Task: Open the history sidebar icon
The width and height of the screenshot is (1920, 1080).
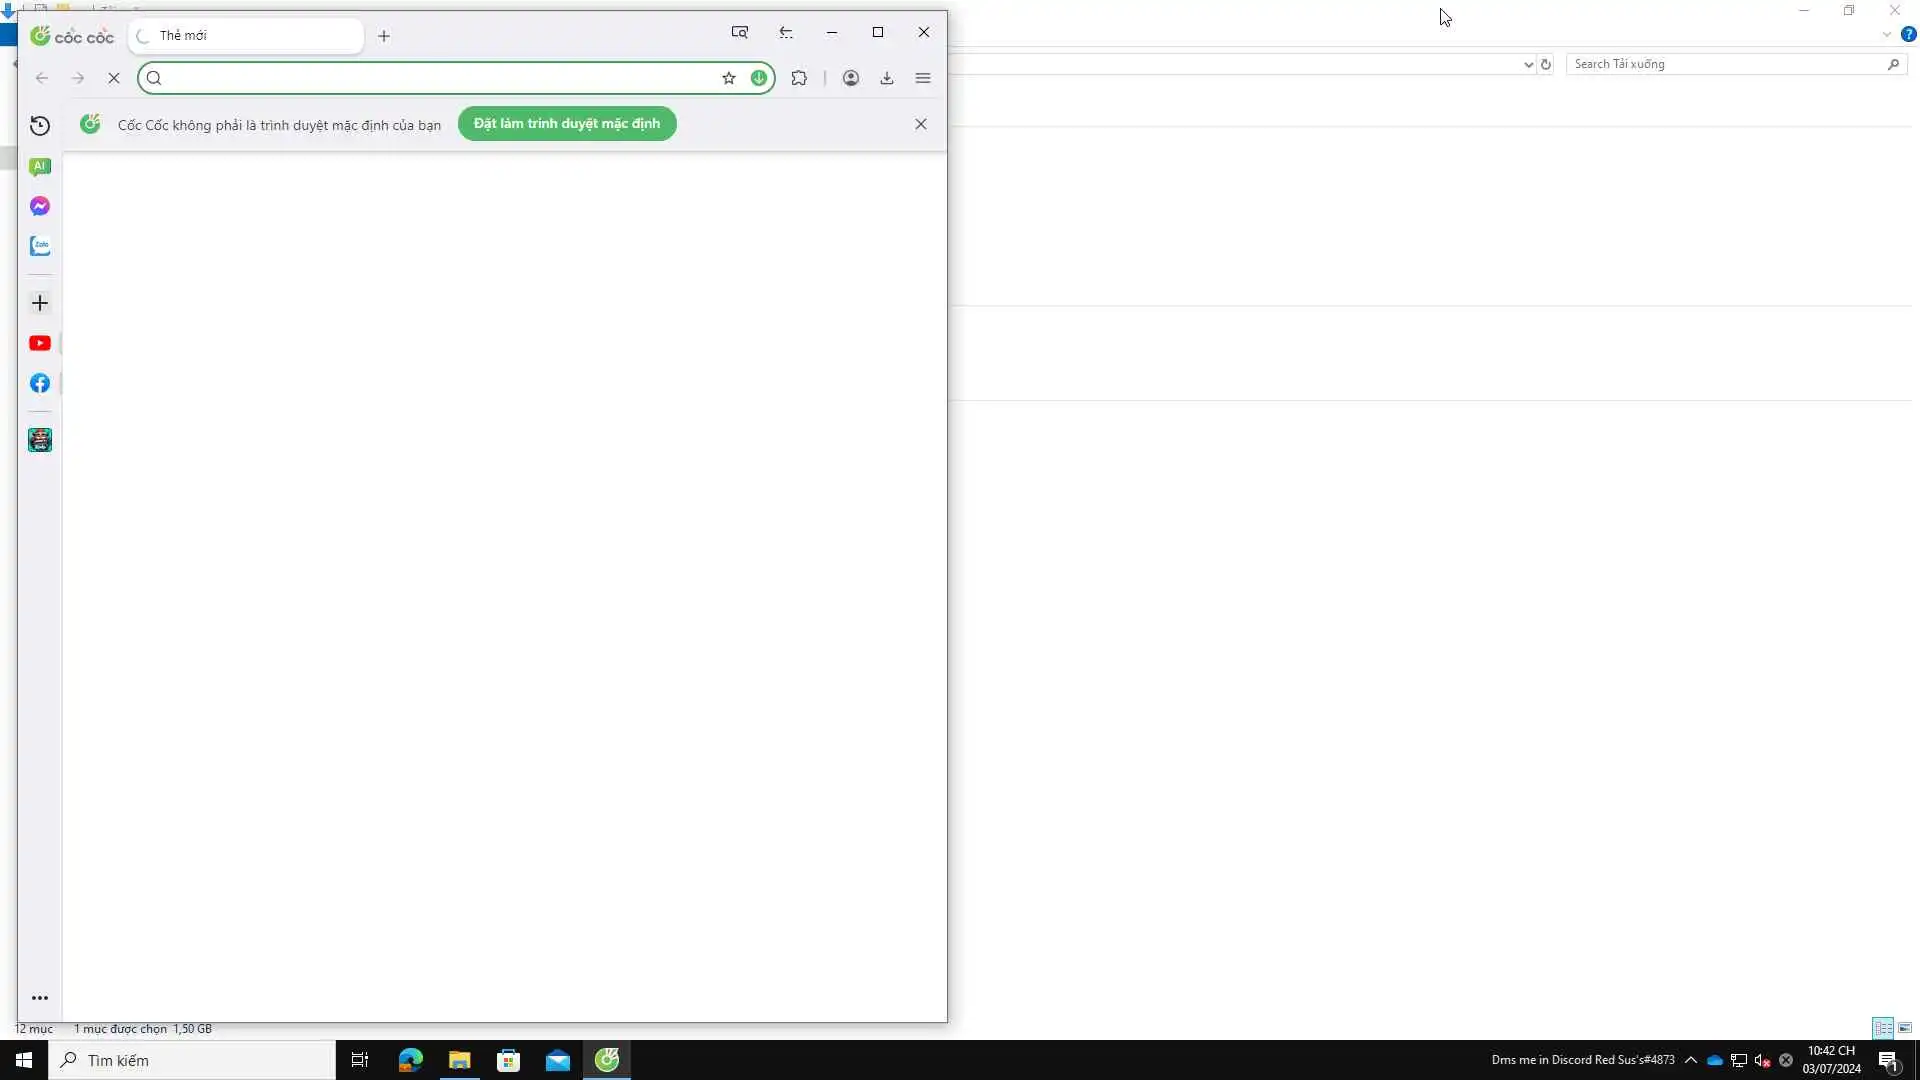Action: point(40,125)
